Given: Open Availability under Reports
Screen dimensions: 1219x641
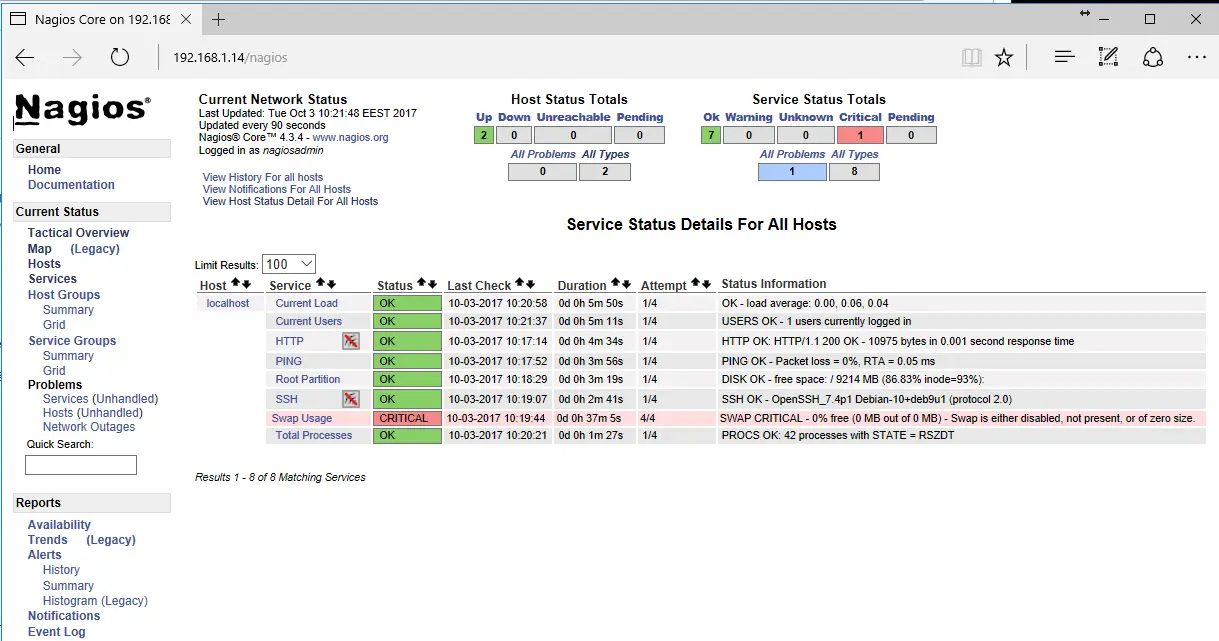Looking at the screenshot, I should (x=59, y=525).
